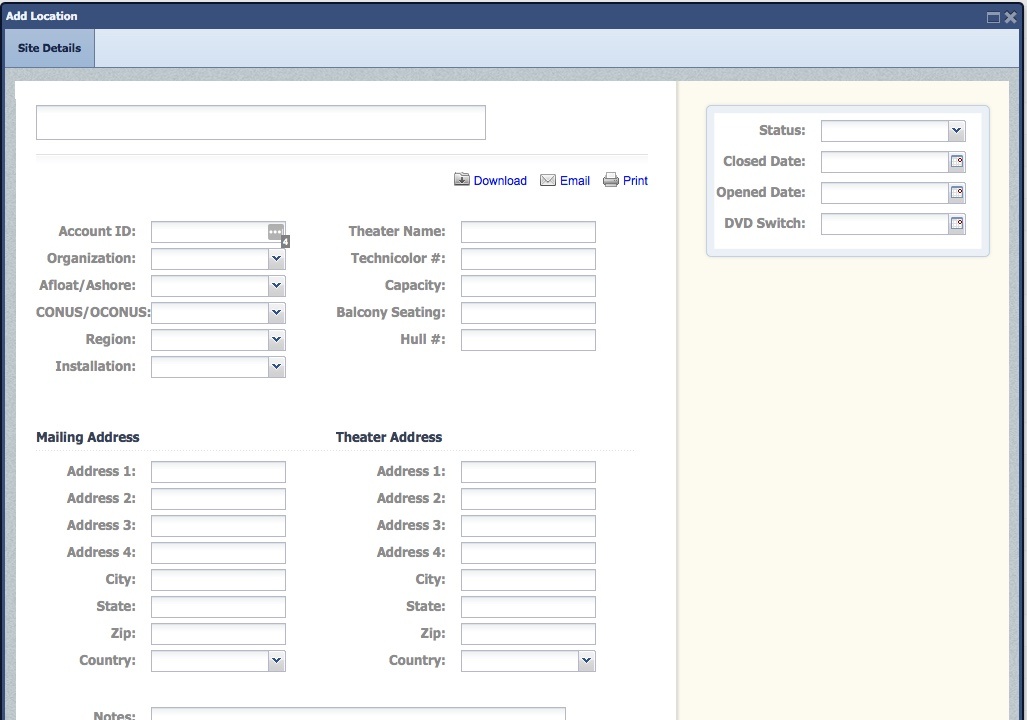Open the Closed Date calendar picker
Screen dimensions: 1027x720
[x=957, y=162]
